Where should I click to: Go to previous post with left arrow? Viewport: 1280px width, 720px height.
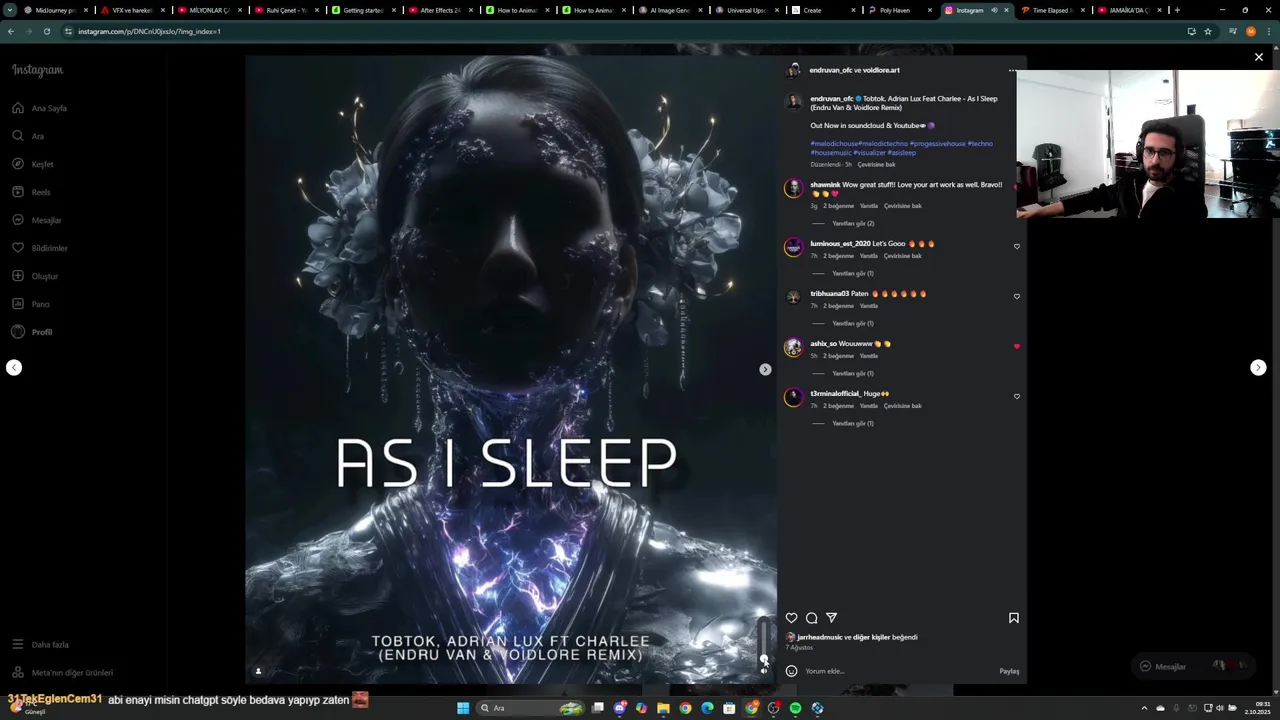(14, 367)
